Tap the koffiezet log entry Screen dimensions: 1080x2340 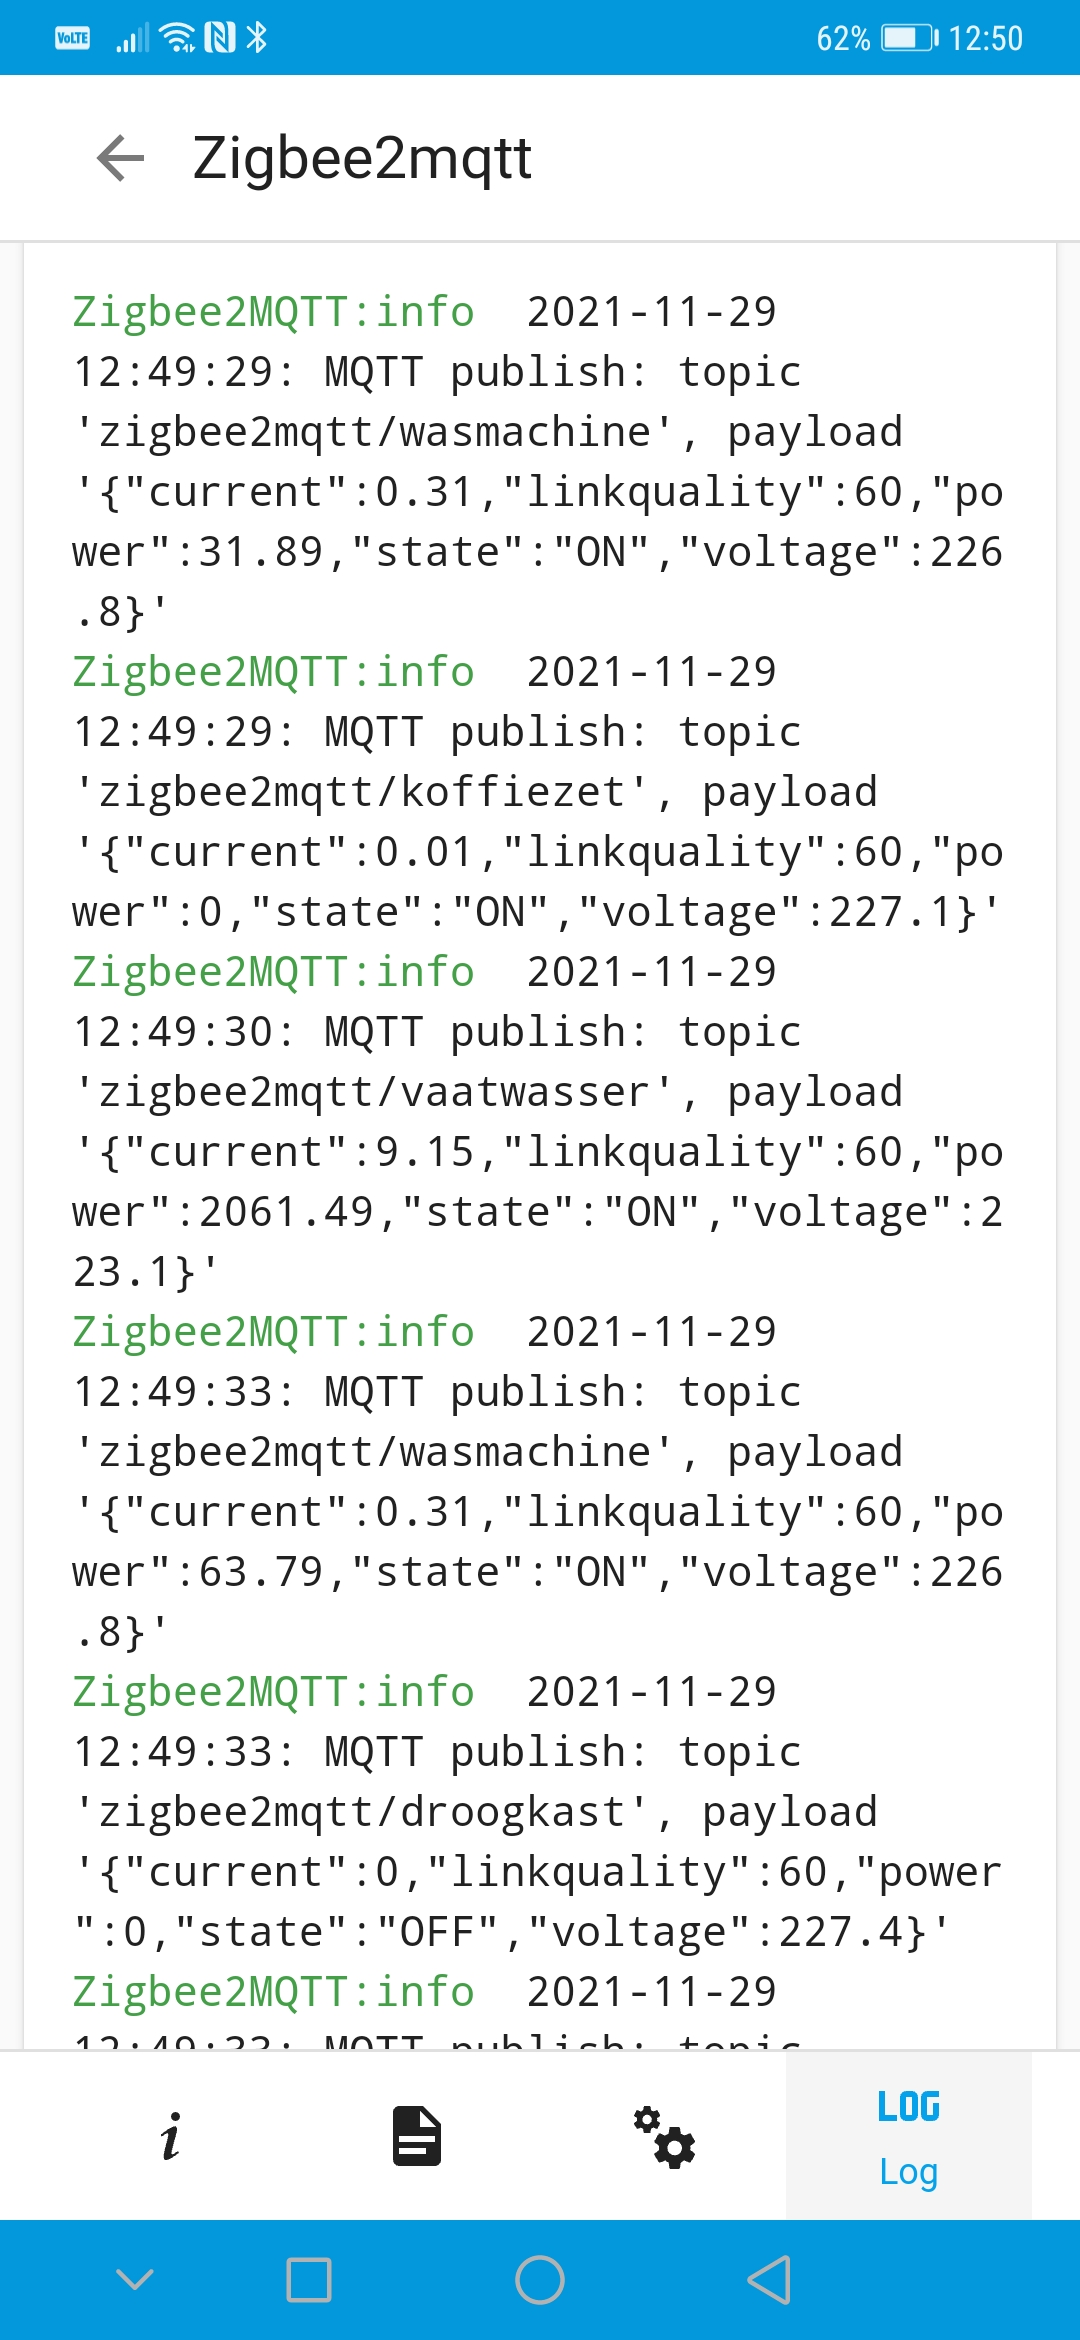(538, 792)
